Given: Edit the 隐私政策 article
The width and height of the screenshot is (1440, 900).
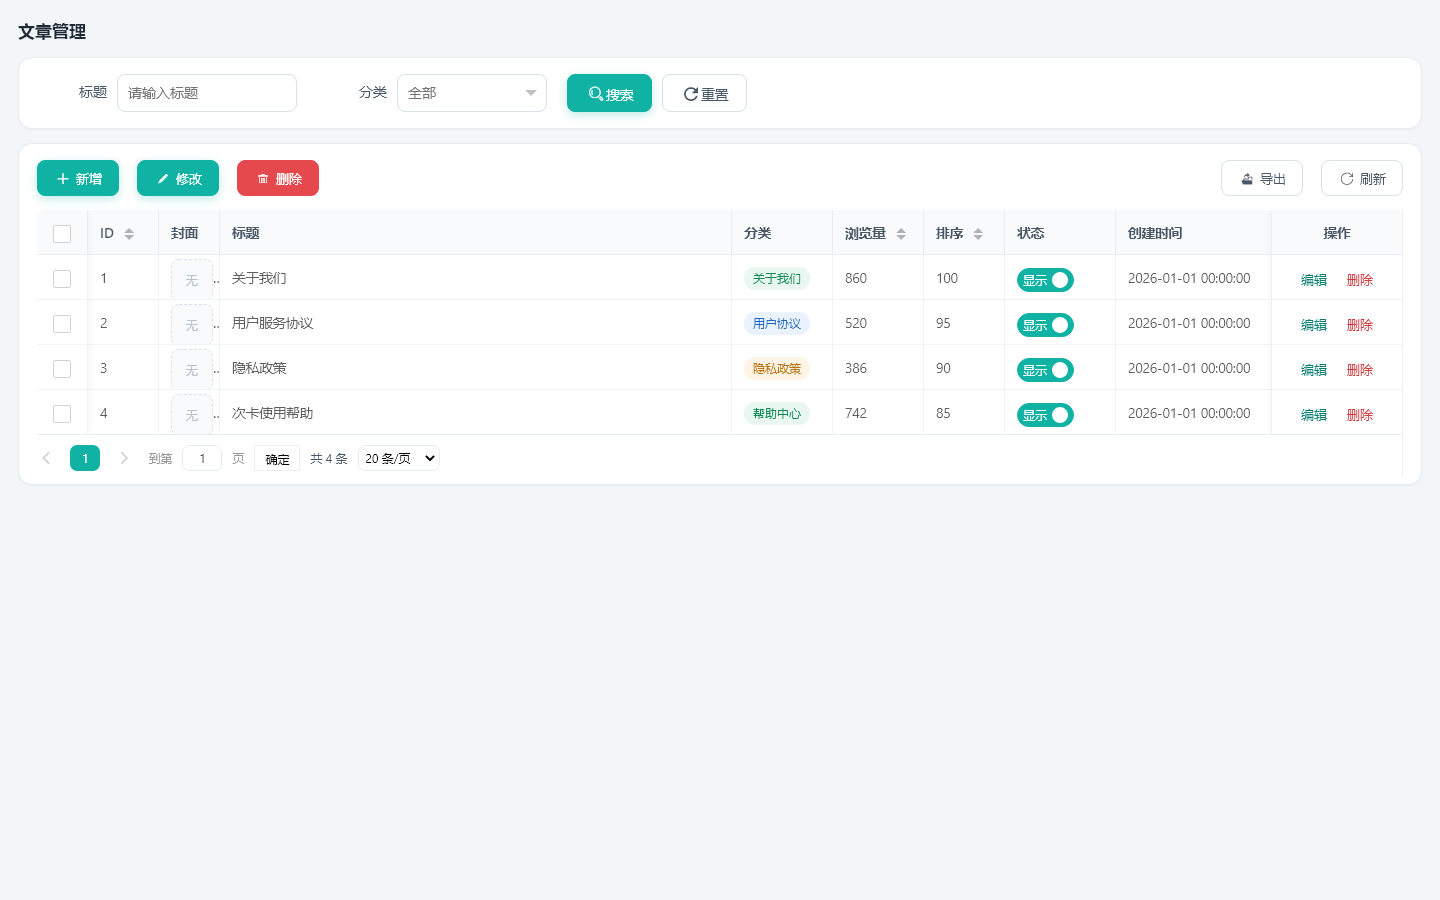Looking at the screenshot, I should [x=1314, y=370].
